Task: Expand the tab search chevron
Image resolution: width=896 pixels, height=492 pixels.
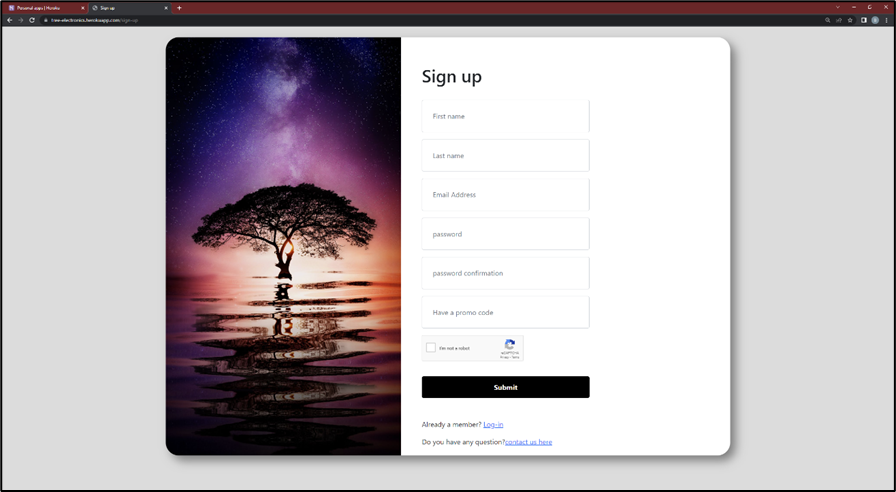Action: 838,7
